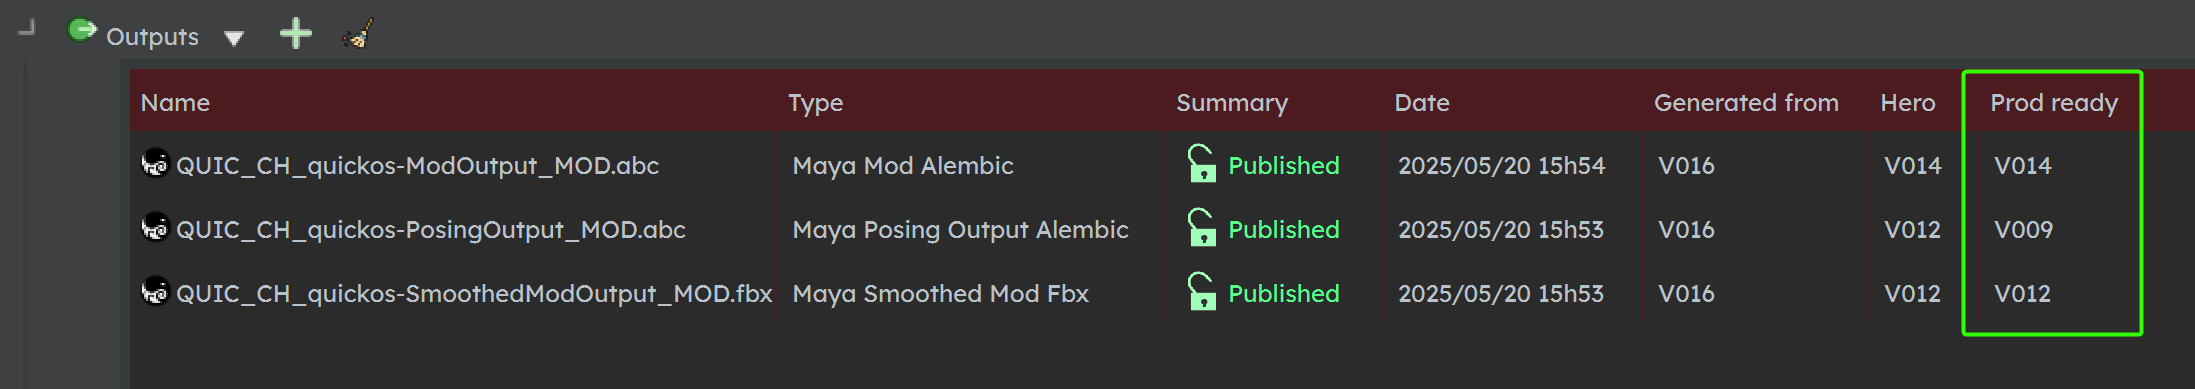The image size is (2195, 389).
Task: Click the unlocked padlock on SmoothedModOutput row
Action: tap(1201, 291)
